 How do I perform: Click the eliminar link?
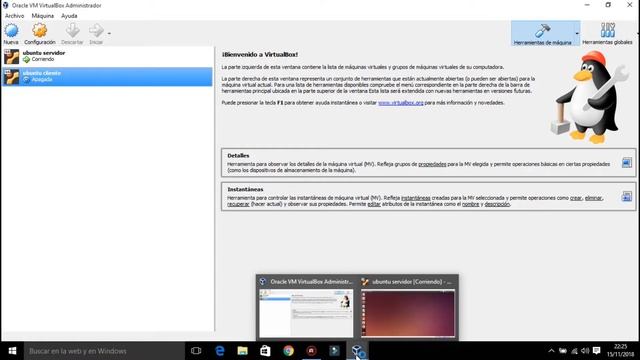tap(593, 198)
